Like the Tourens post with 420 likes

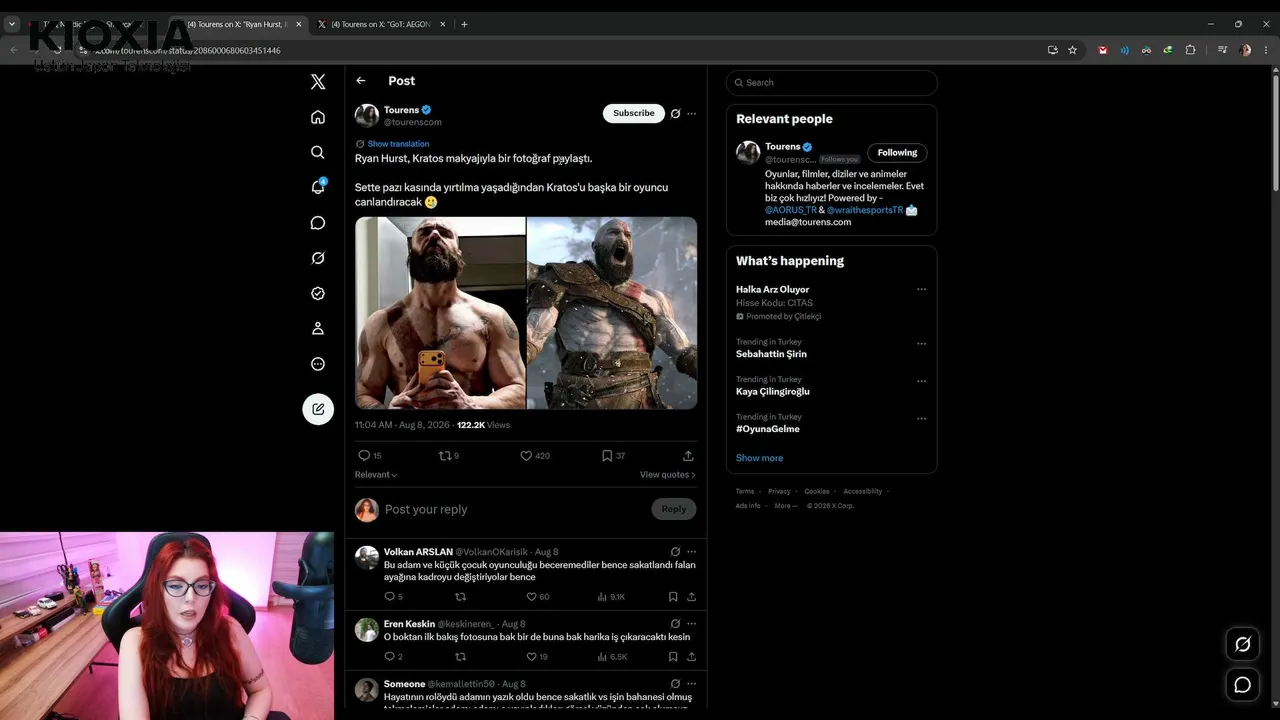[x=535, y=455]
